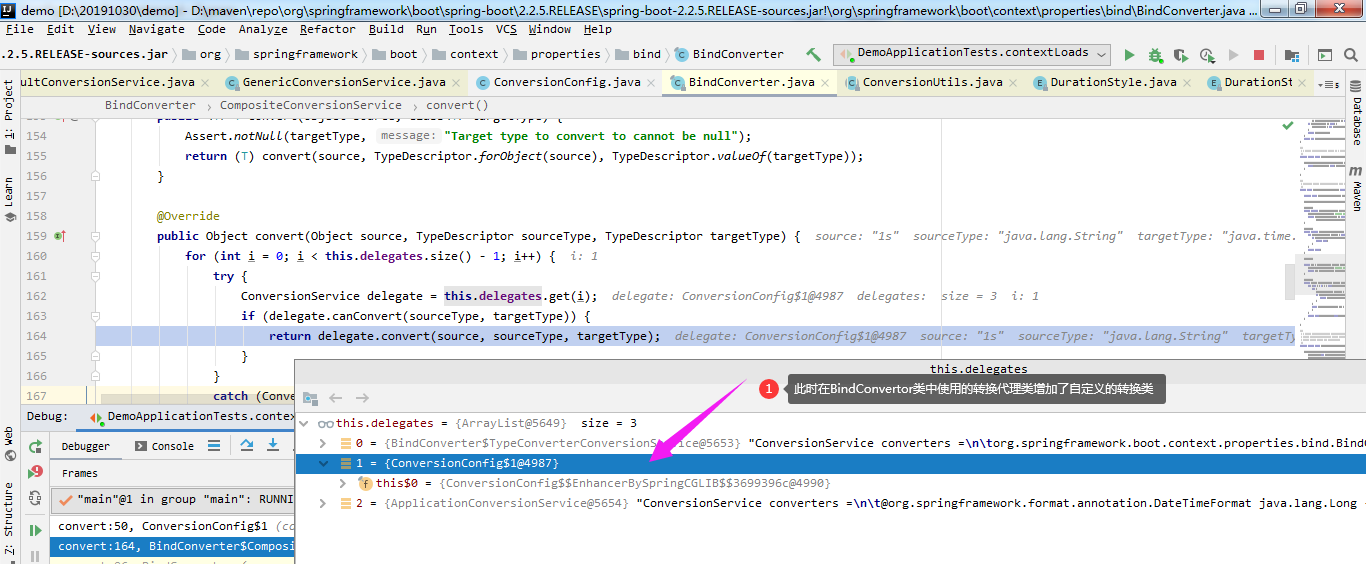This screenshot has height=564, width=1366.
Task: Click Rerun Failed Tests icon
Action: (x=36, y=471)
